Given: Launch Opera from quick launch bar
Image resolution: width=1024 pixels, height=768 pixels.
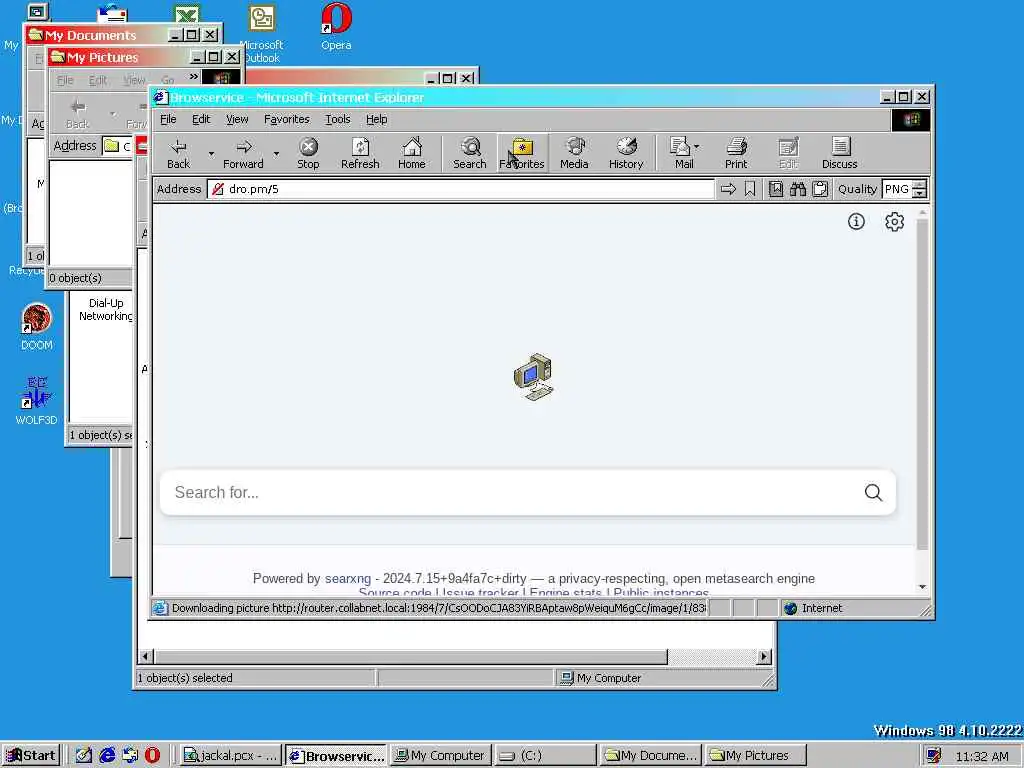Looking at the screenshot, I should tap(152, 756).
